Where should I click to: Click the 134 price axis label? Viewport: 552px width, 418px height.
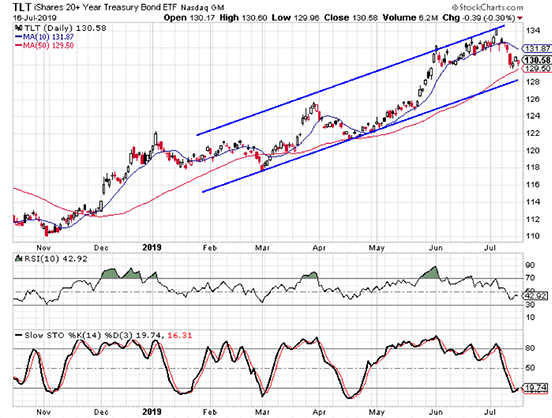click(533, 31)
